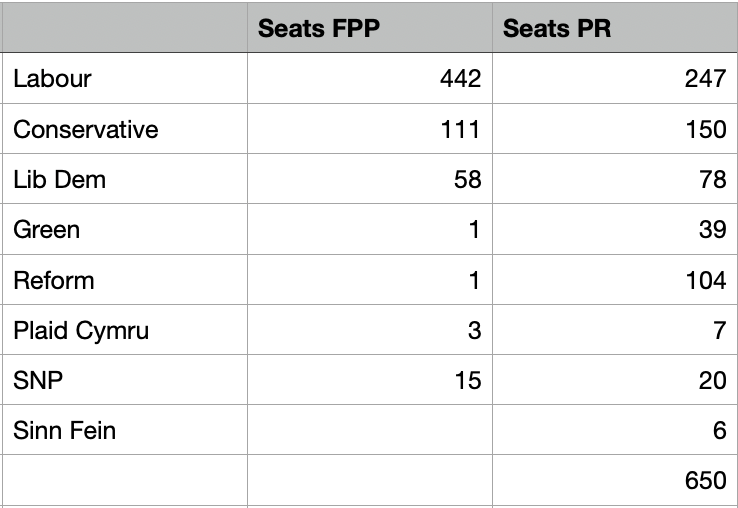Click the SNP label cell
The width and height of the screenshot is (738, 508).
[125, 380]
